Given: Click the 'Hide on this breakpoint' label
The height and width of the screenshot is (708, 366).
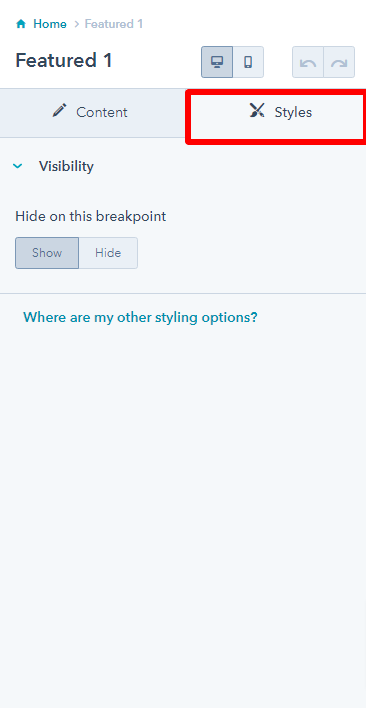Looking at the screenshot, I should [x=91, y=217].
